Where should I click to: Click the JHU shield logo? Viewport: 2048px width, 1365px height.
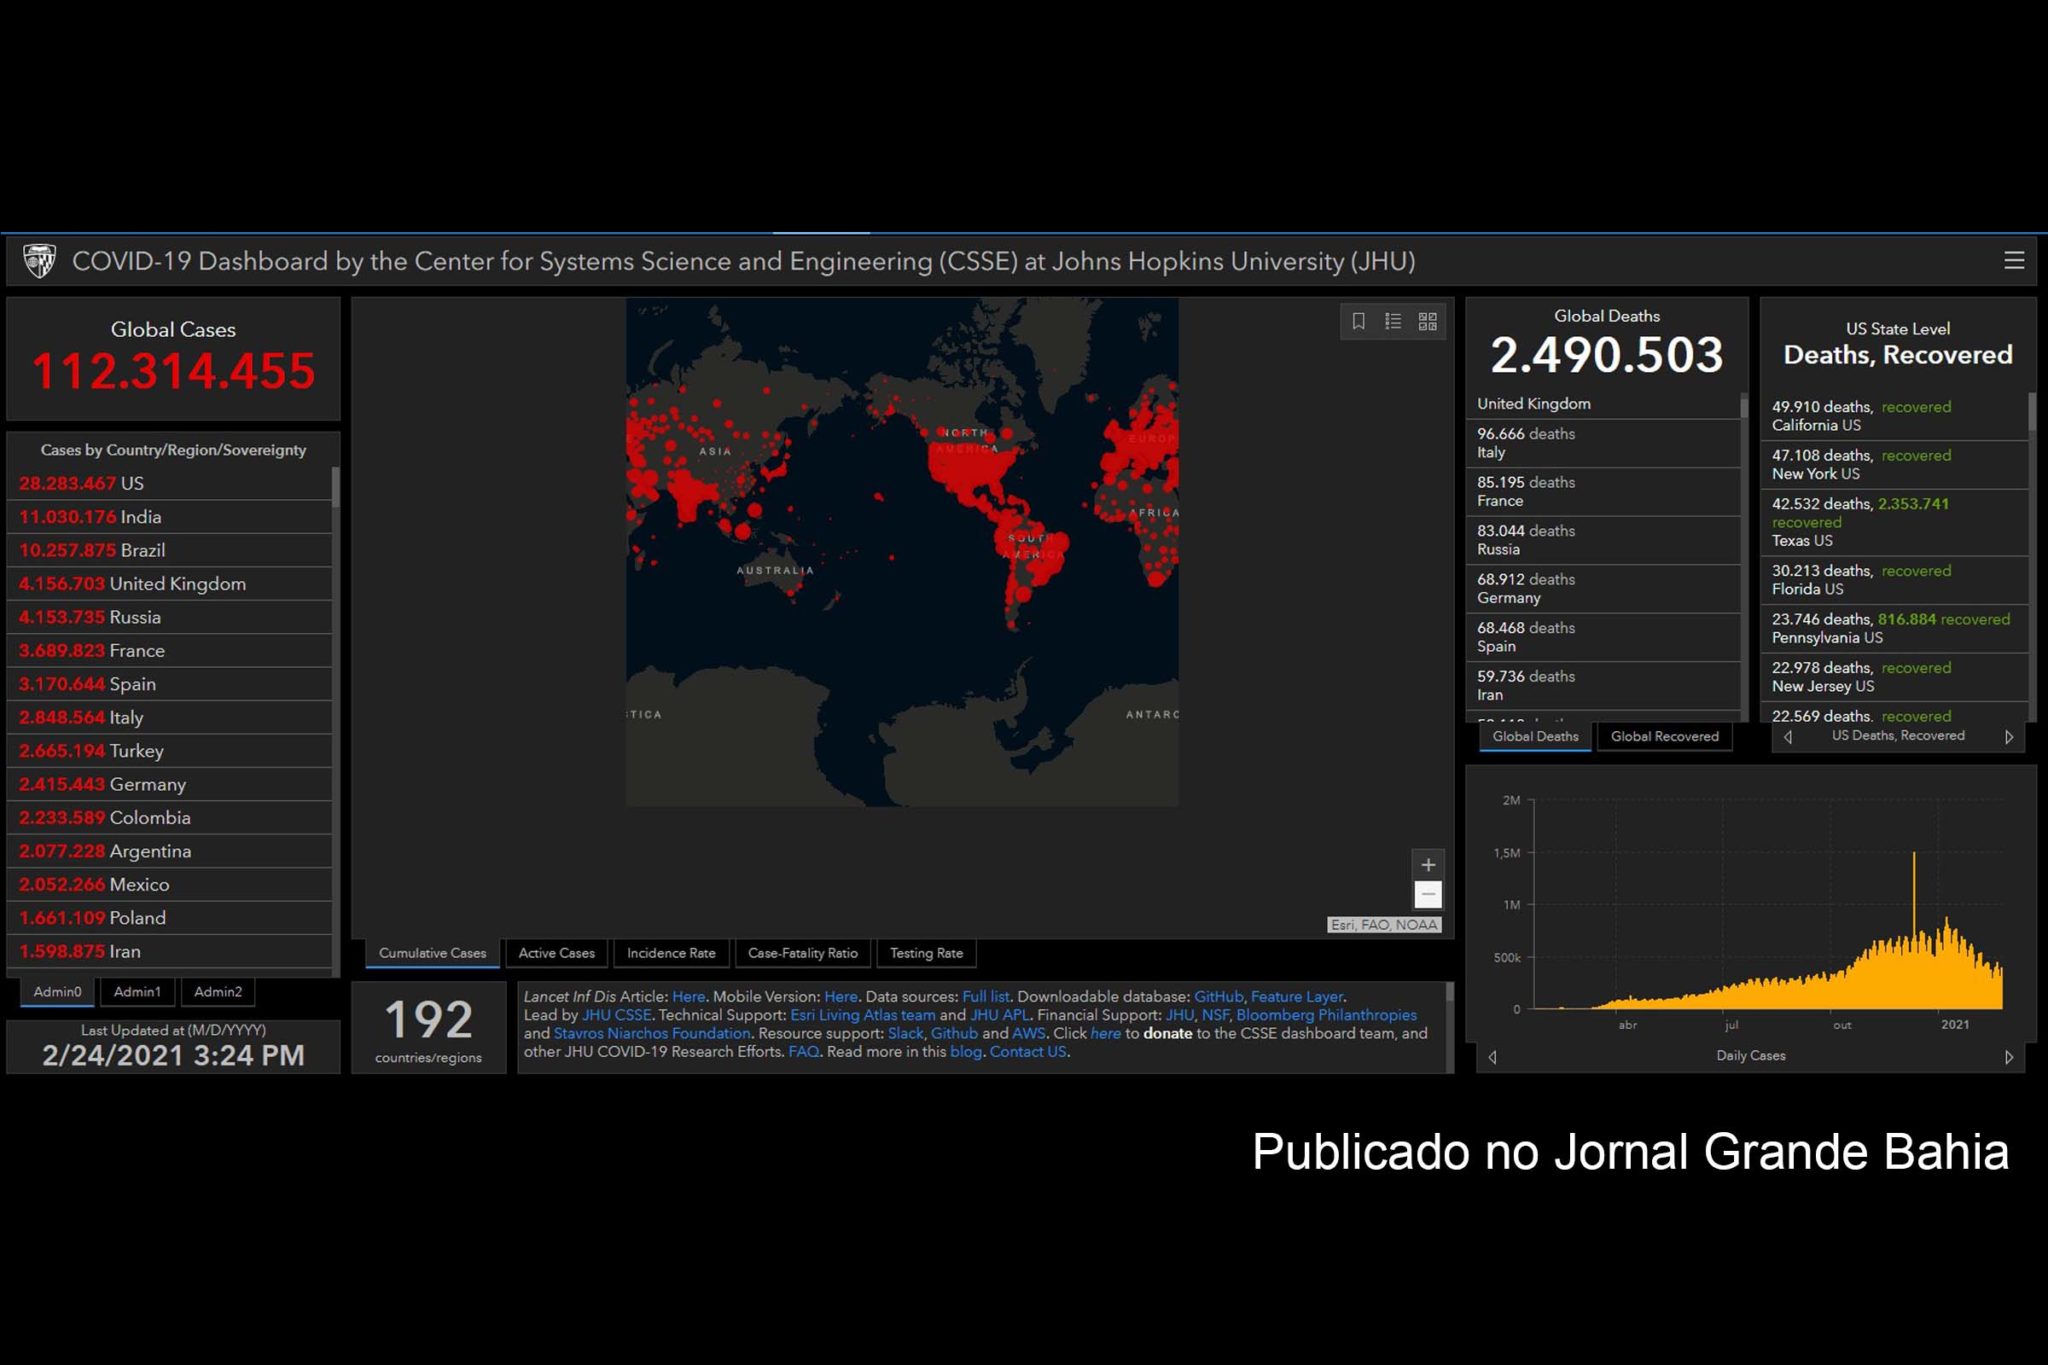coord(40,261)
